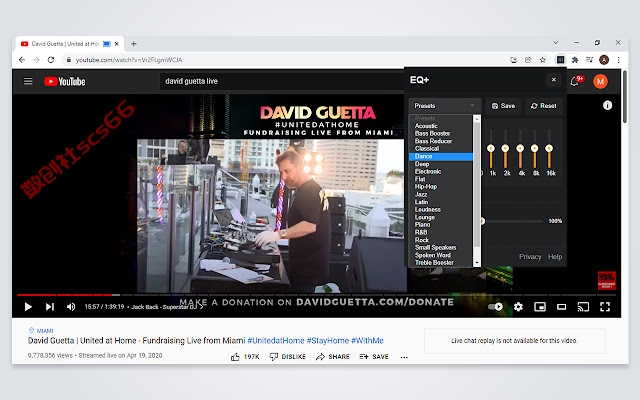Choose the Electronic preset

[441, 171]
